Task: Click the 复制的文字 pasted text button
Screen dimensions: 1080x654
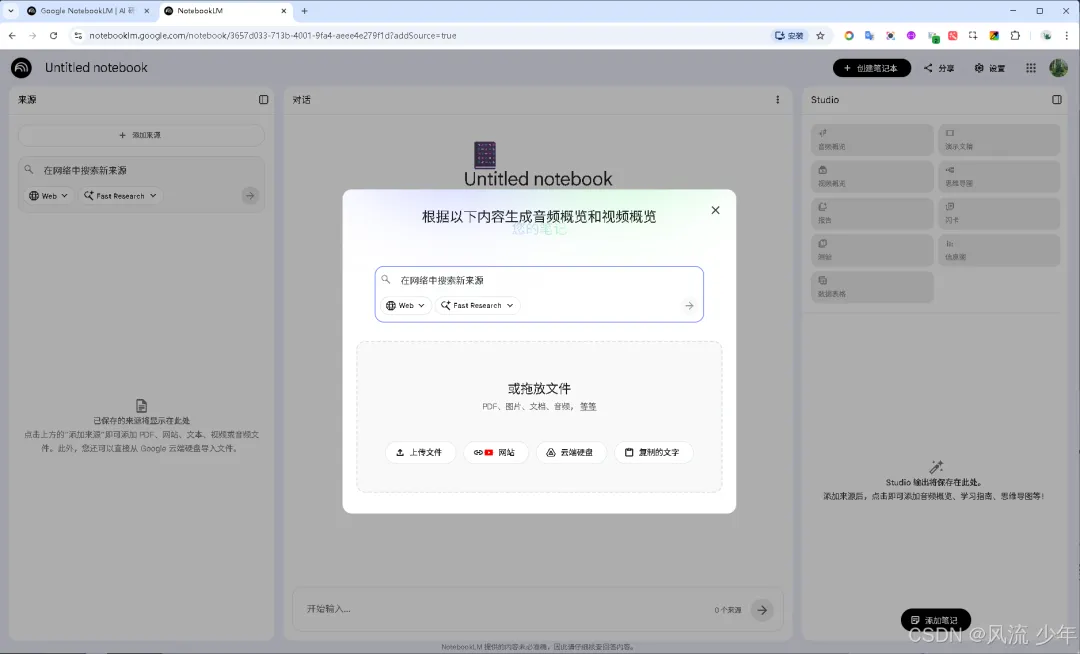Action: point(652,452)
